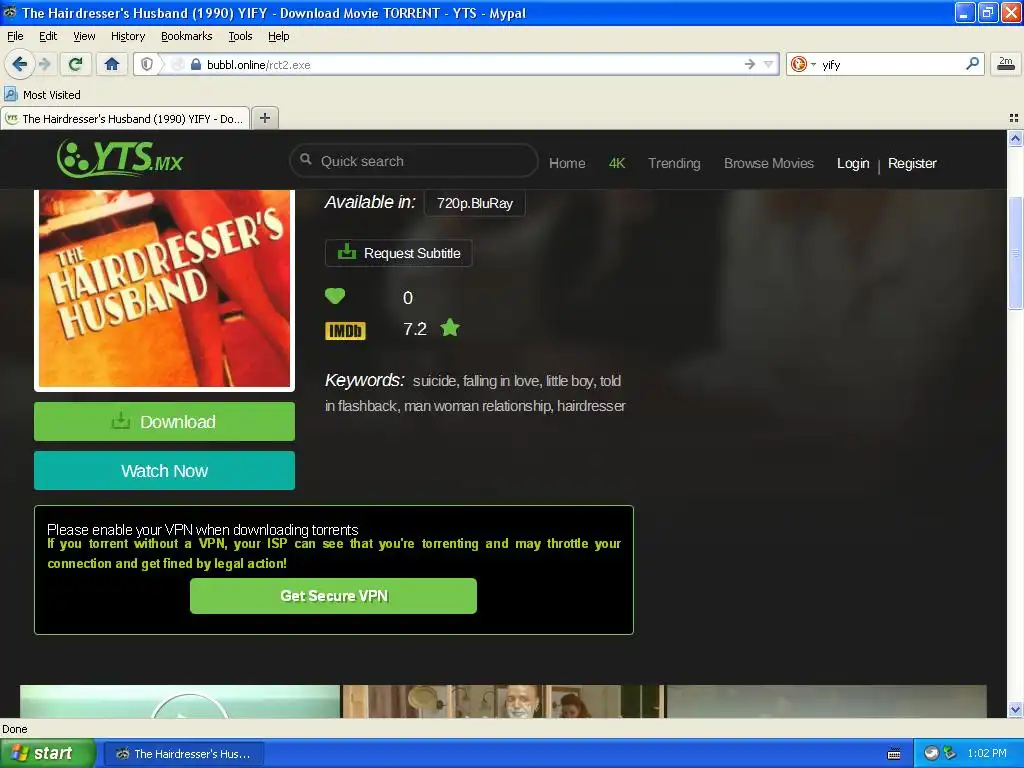Screen dimensions: 1024x768
Task: Click the Login link
Action: pyautogui.click(x=853, y=163)
